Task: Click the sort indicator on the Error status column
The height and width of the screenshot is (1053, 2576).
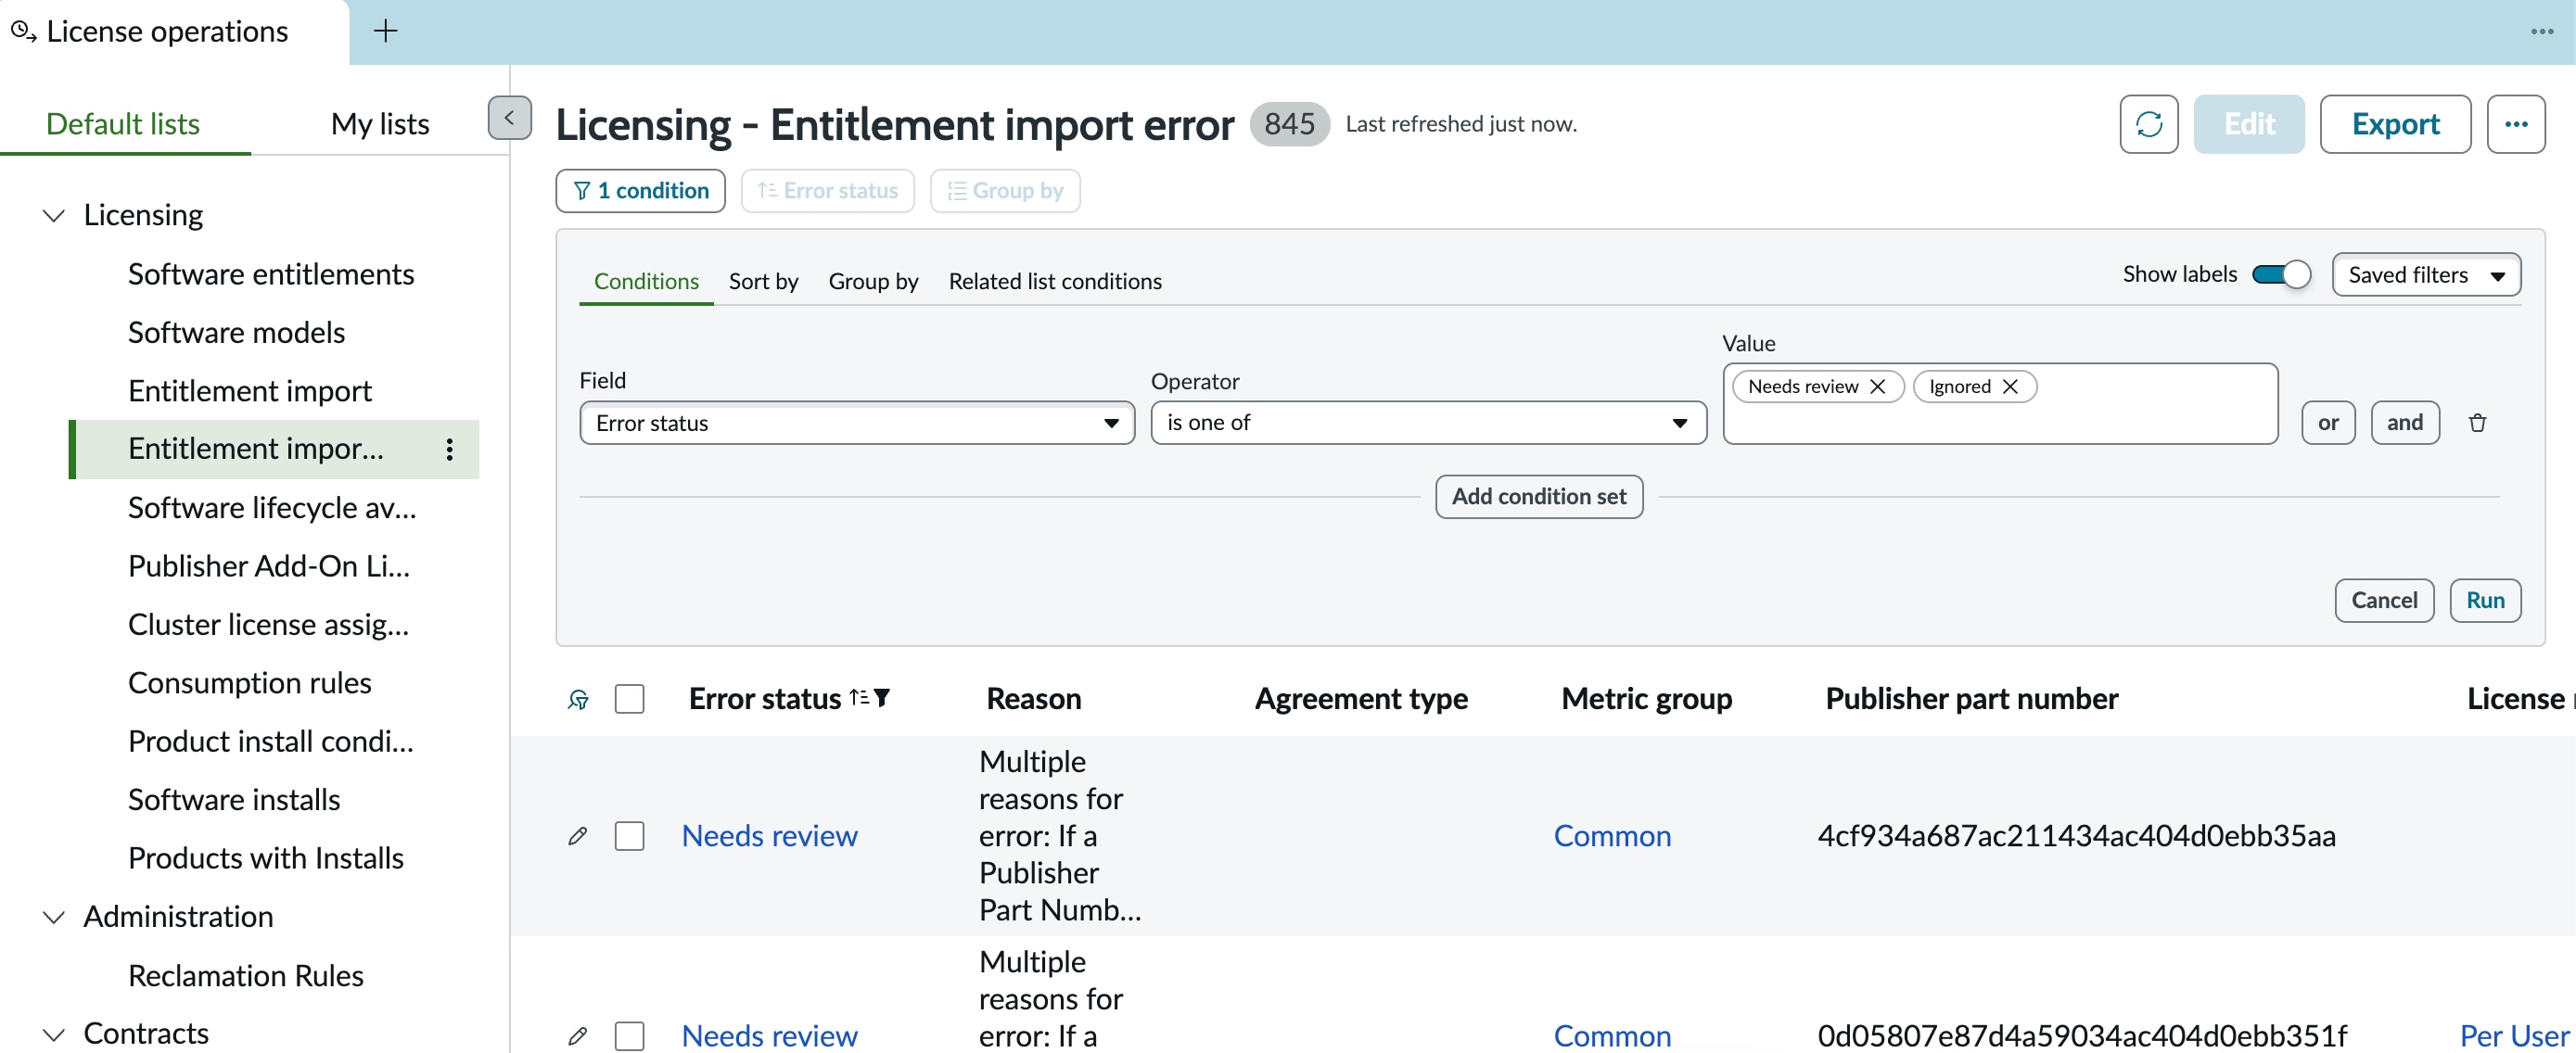Action: (859, 697)
